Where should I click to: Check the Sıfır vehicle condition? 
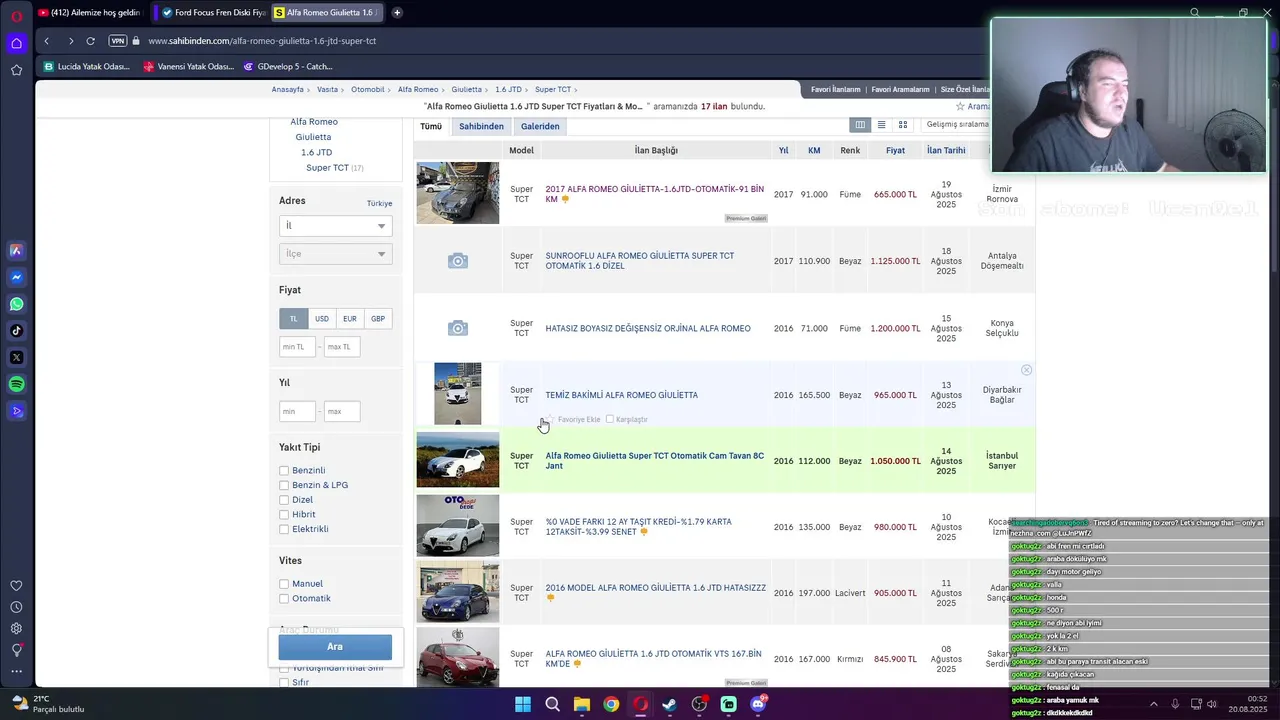(x=284, y=683)
